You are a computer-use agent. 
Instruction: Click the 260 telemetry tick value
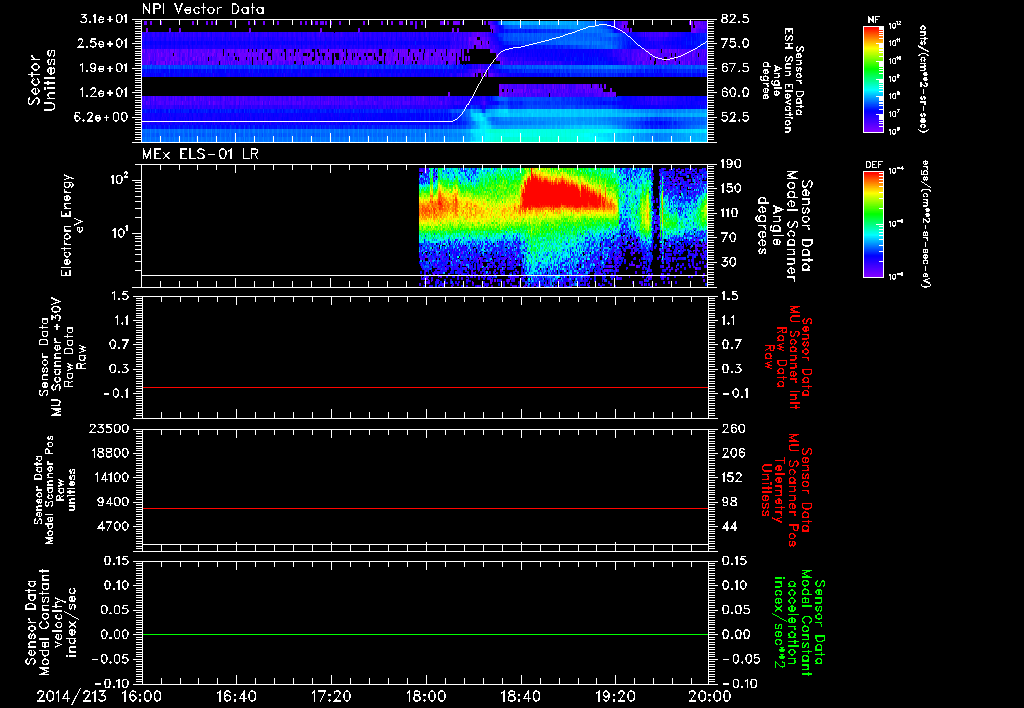[x=733, y=429]
